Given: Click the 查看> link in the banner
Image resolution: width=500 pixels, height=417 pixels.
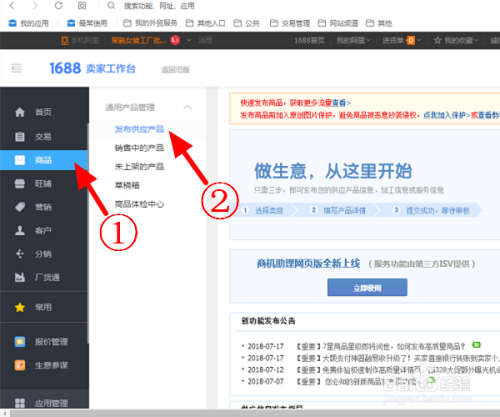Looking at the screenshot, I should [342, 103].
